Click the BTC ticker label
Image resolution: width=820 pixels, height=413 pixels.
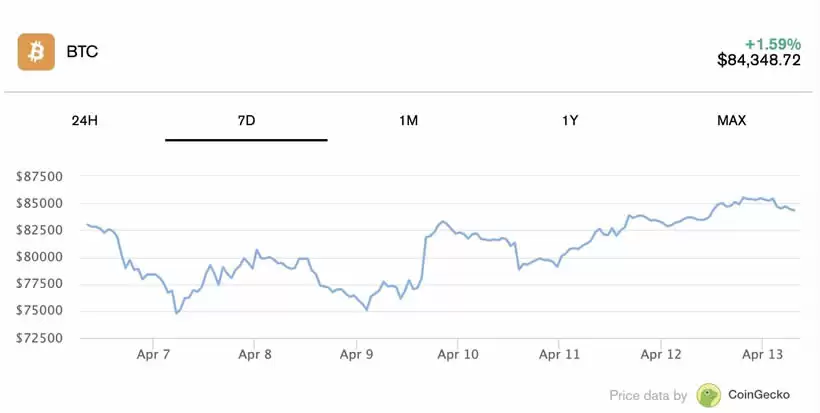click(x=82, y=52)
